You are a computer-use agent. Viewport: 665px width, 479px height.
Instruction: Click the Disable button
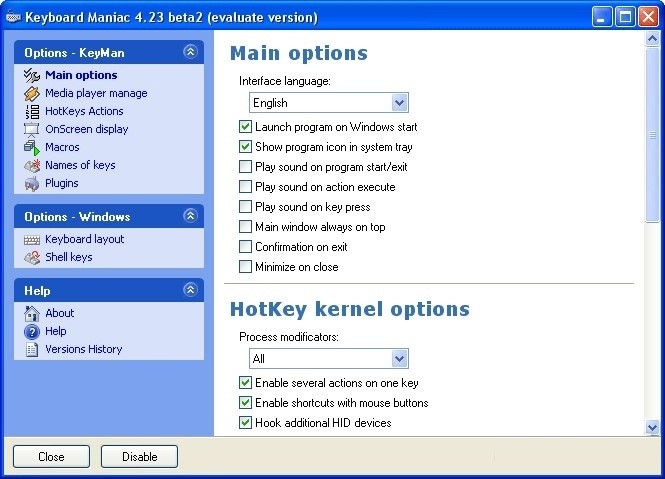pyautogui.click(x=140, y=457)
